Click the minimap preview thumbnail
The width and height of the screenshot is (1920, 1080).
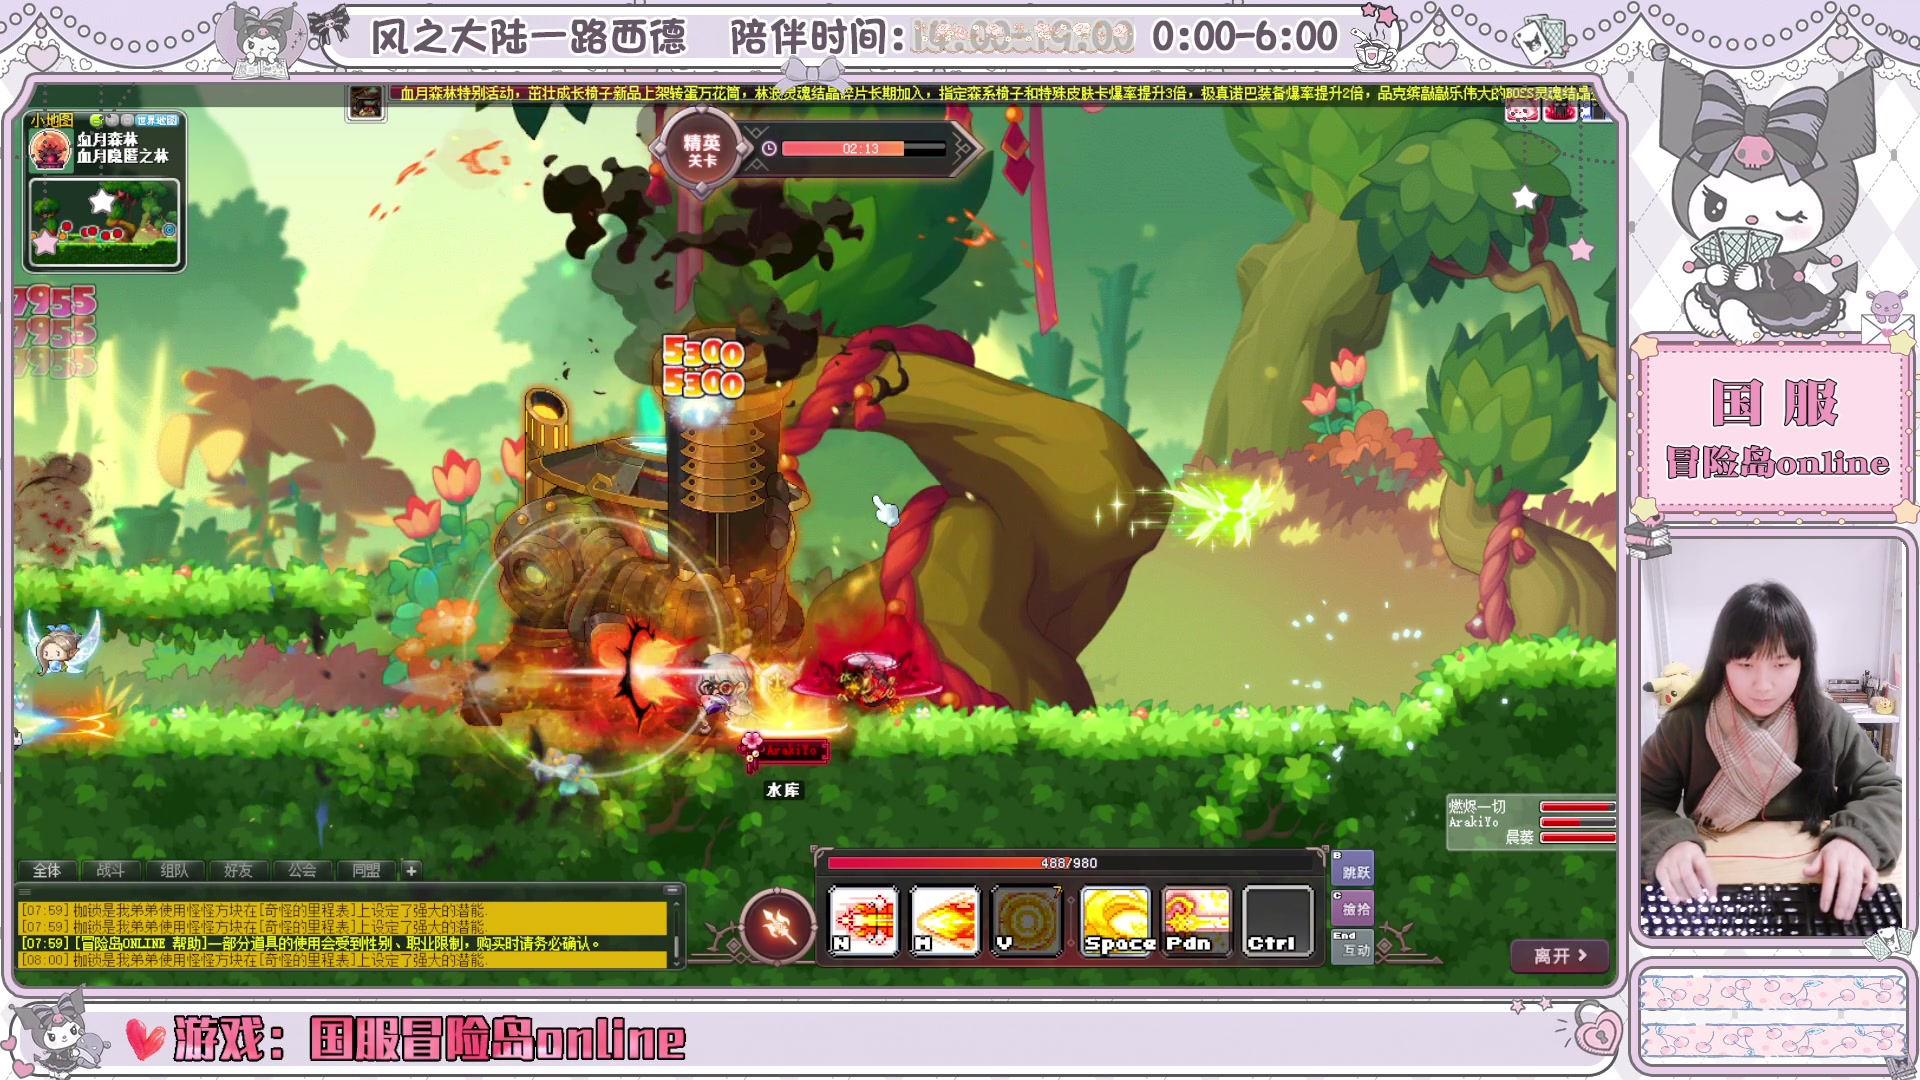tap(104, 223)
